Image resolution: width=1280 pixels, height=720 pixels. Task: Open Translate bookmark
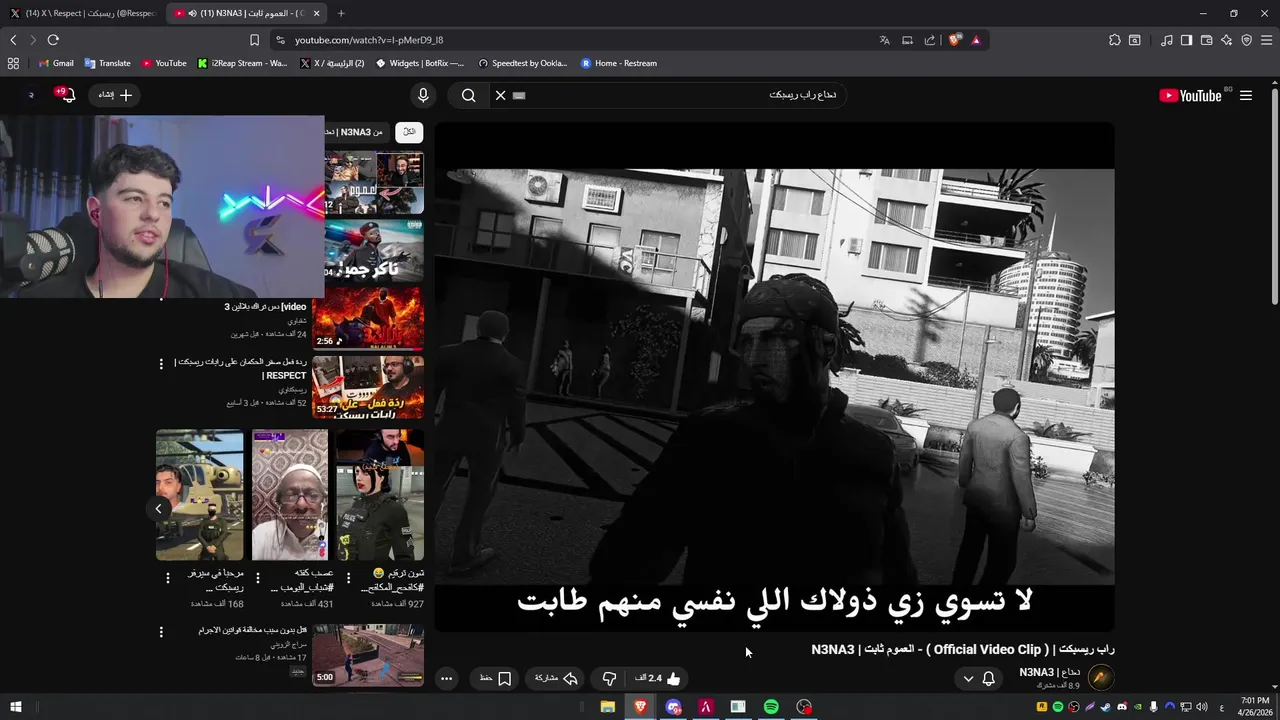coord(108,63)
